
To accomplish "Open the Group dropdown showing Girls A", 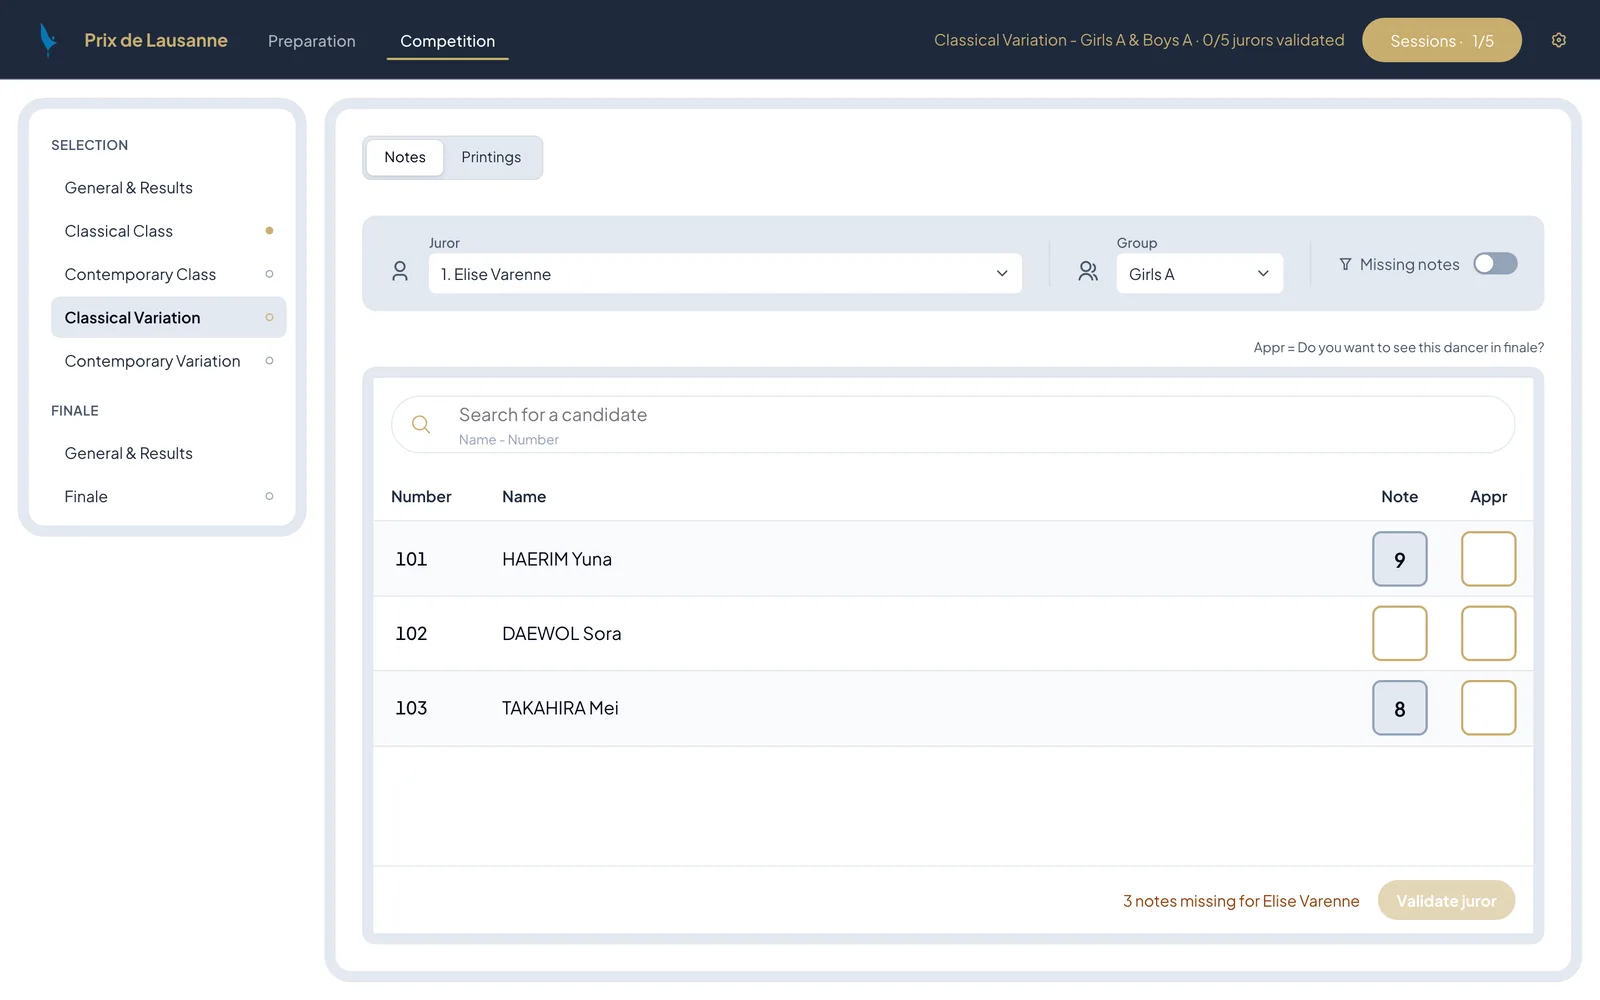I will click(x=1199, y=274).
